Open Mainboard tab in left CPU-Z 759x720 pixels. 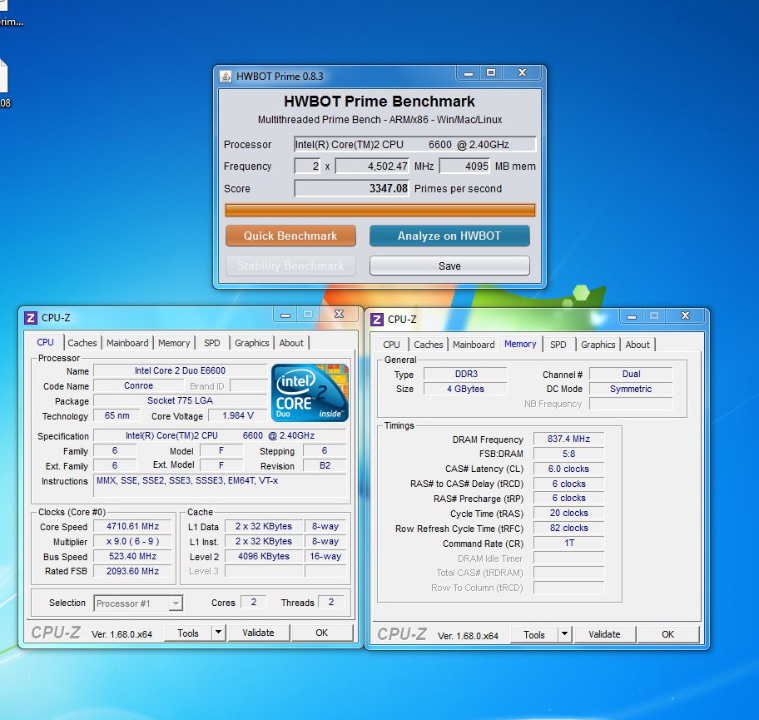127,343
